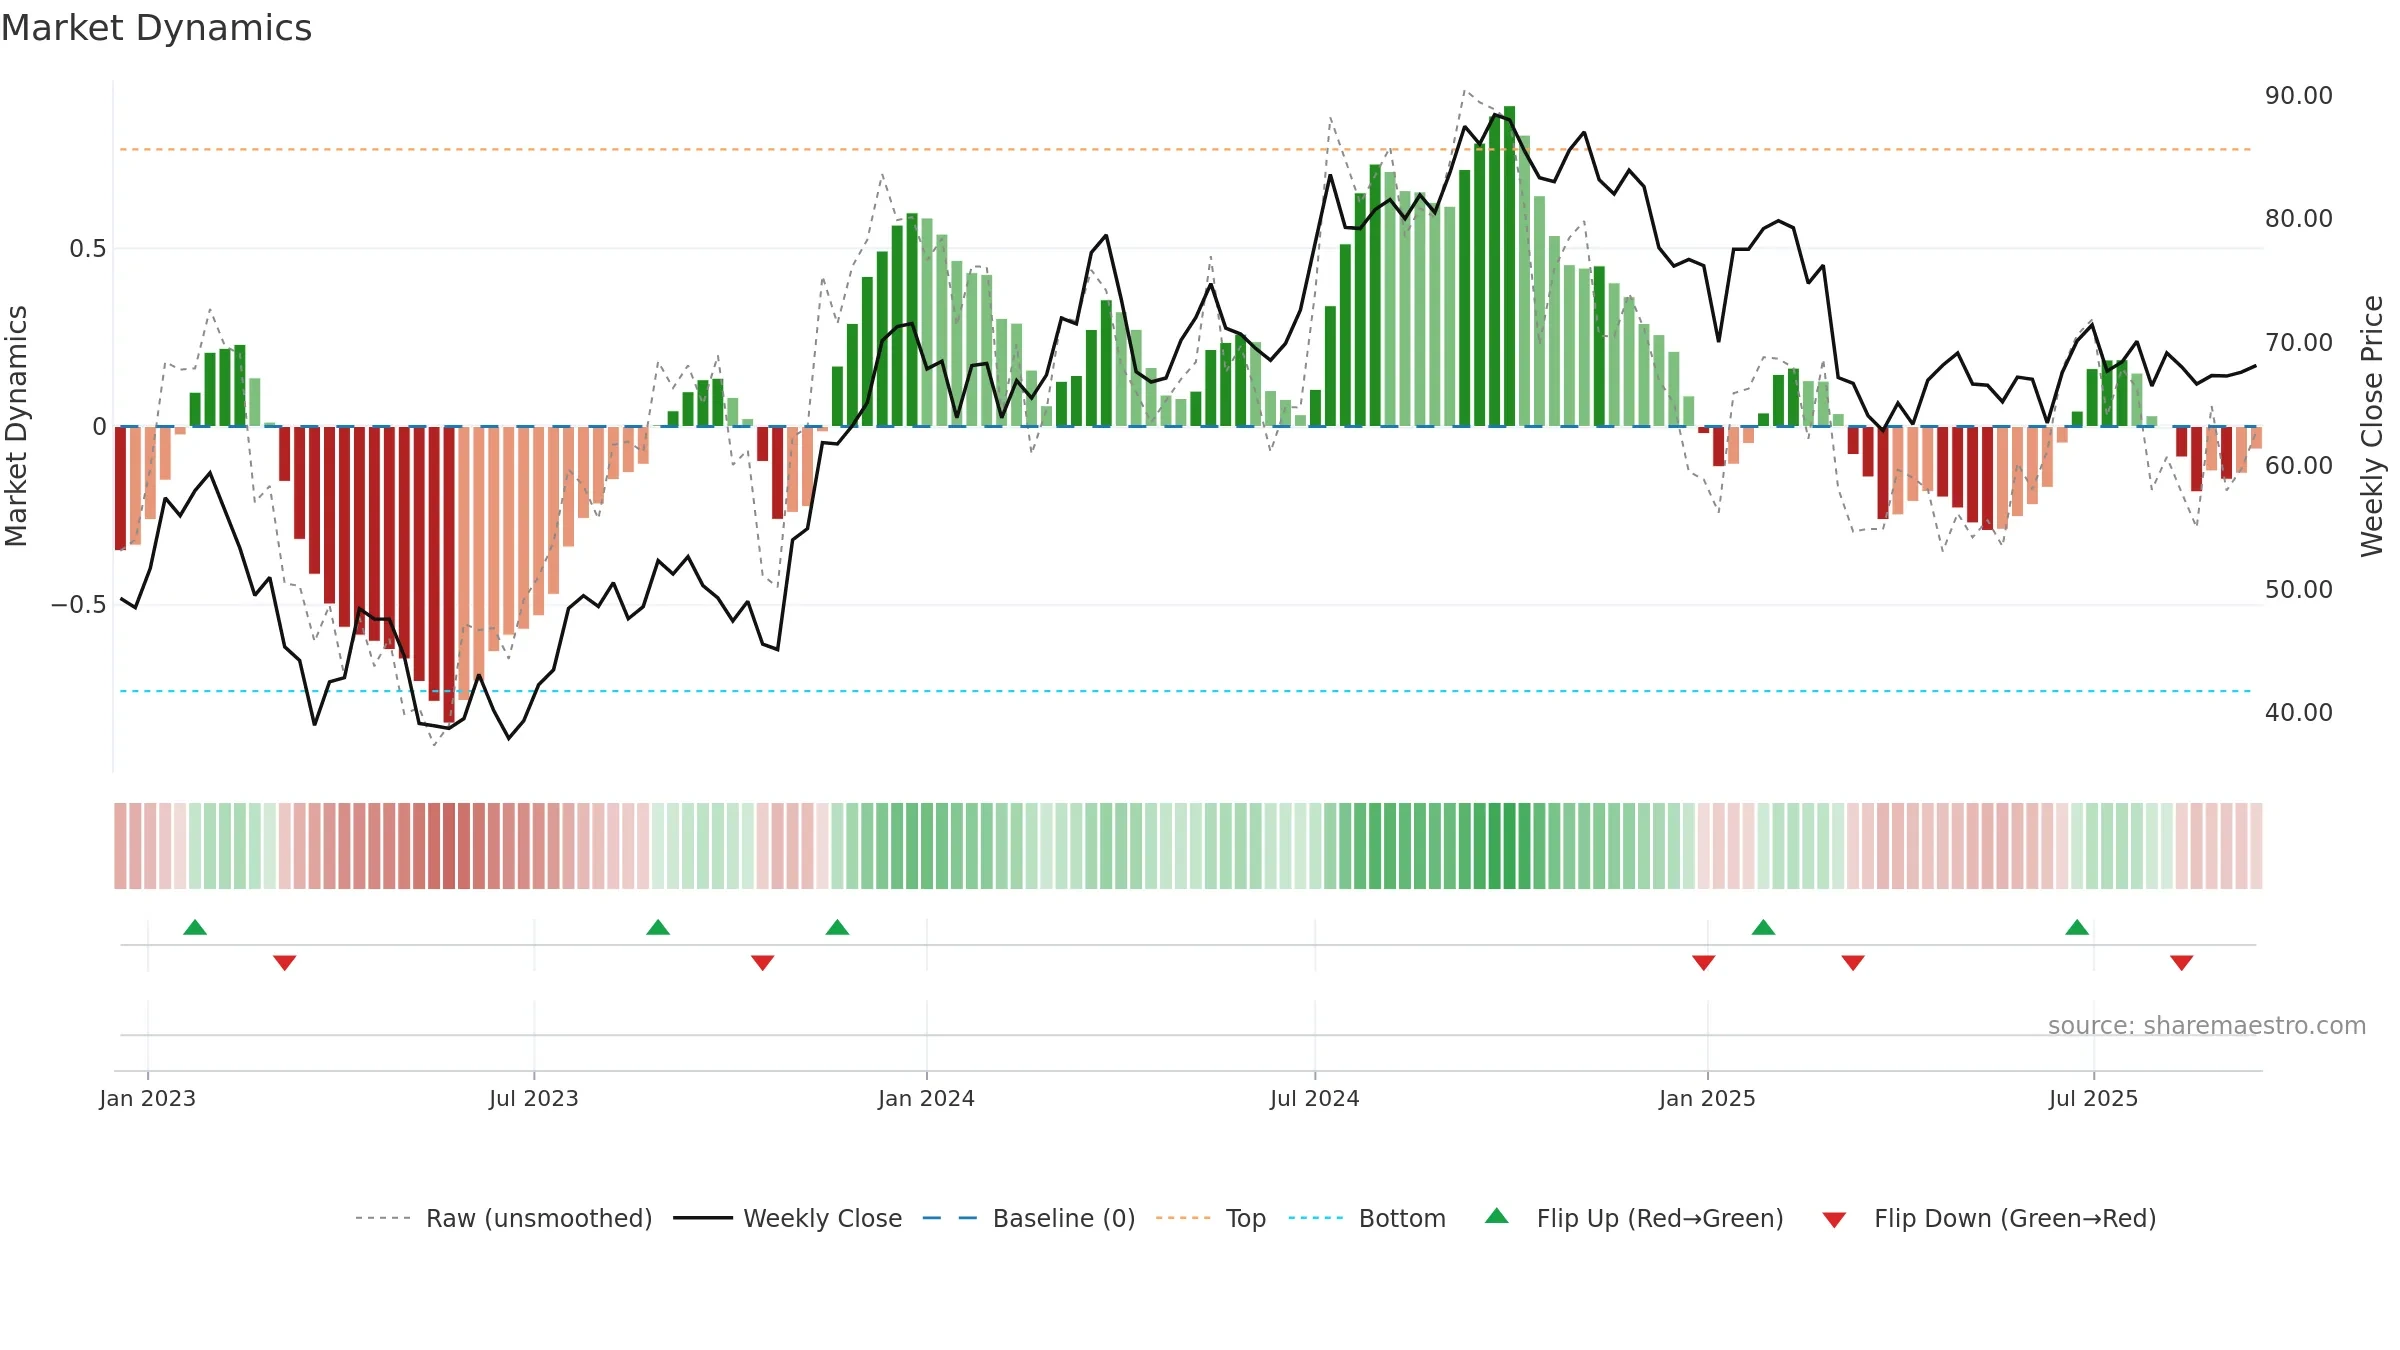Click the Raw (unsmoothed) legend entry

click(x=504, y=1218)
